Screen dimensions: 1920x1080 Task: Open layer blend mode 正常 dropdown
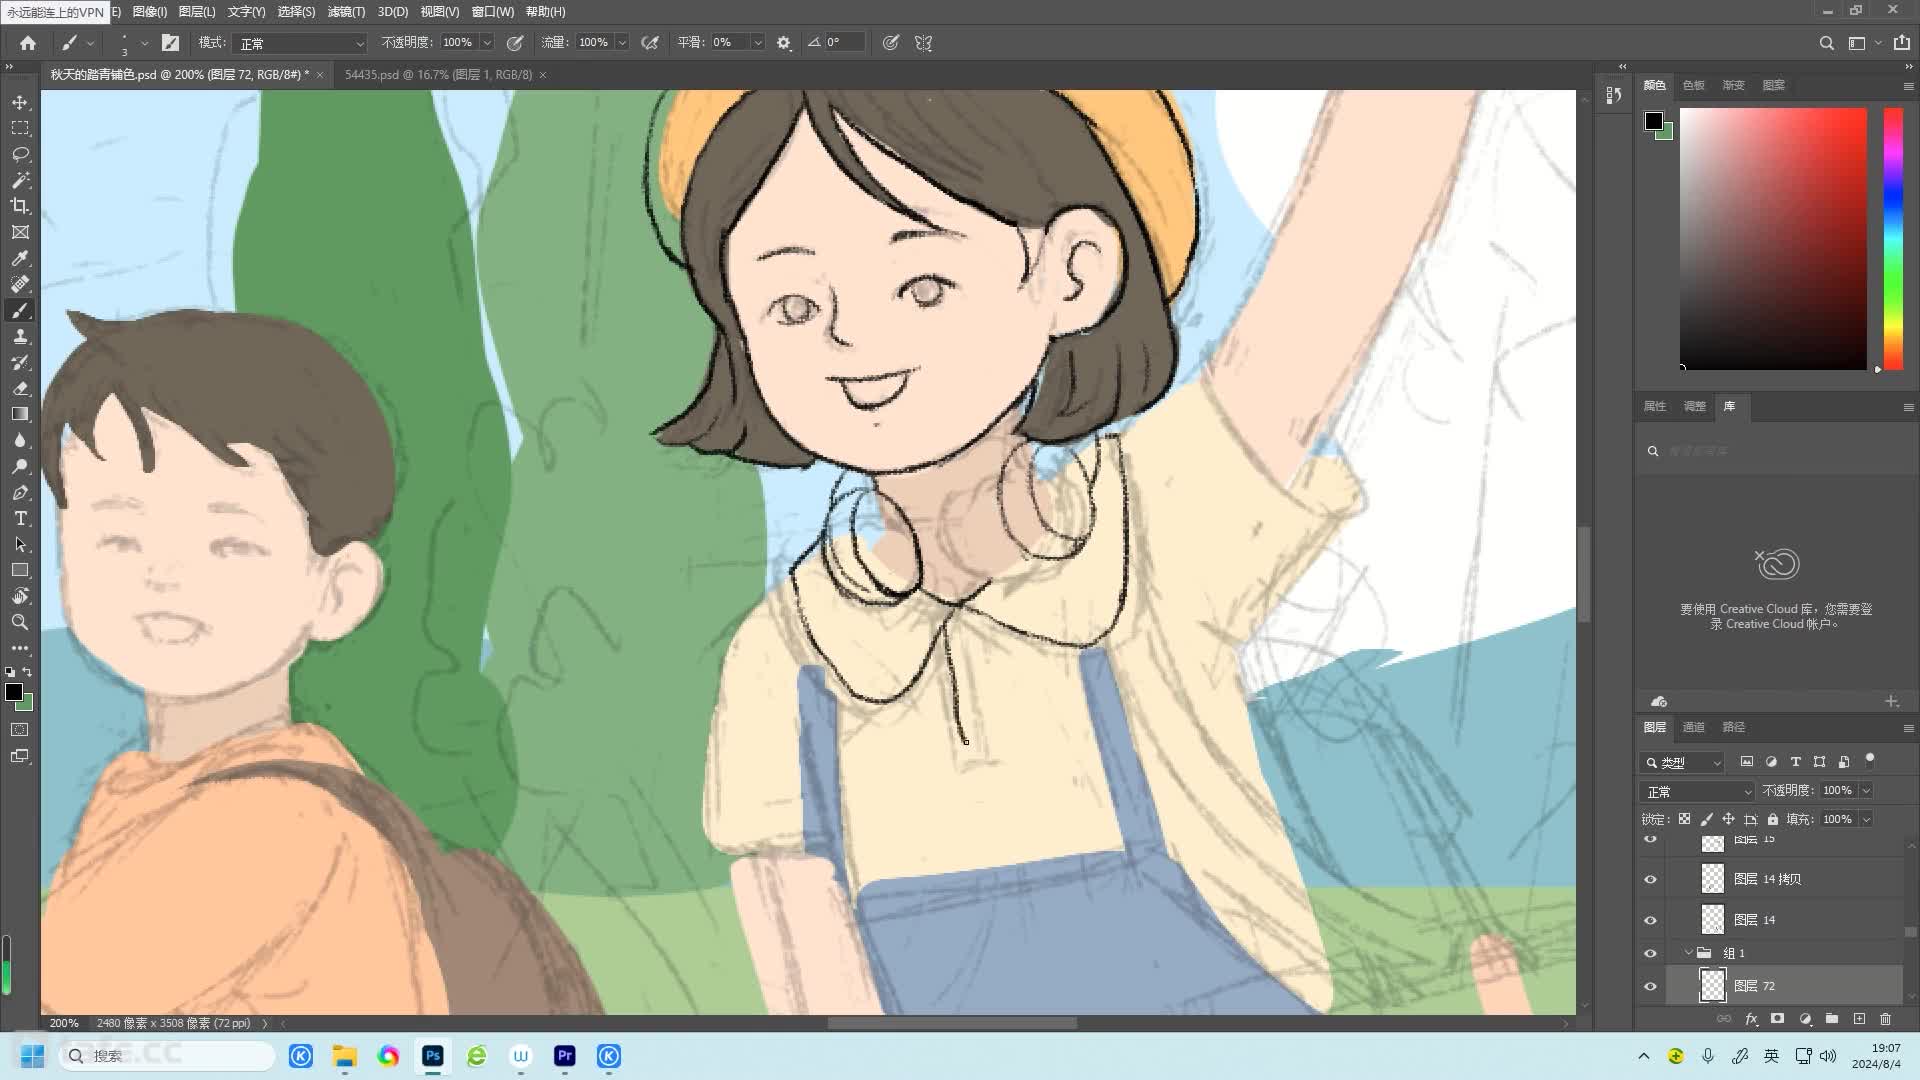(1697, 791)
